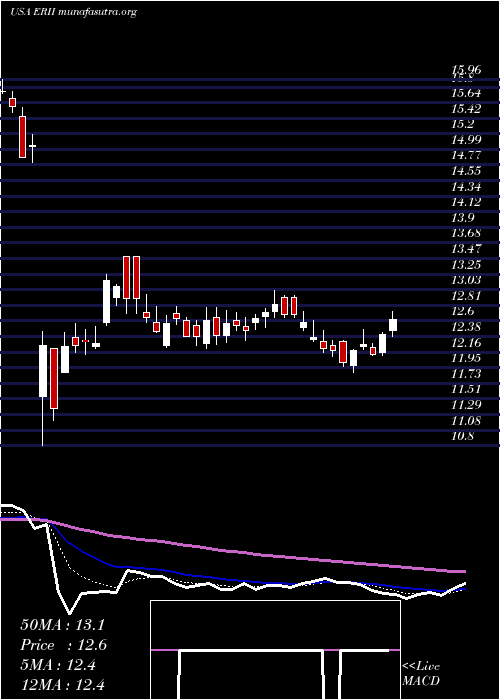
Task: Click the 14.55 price level label
Action: [467, 171]
